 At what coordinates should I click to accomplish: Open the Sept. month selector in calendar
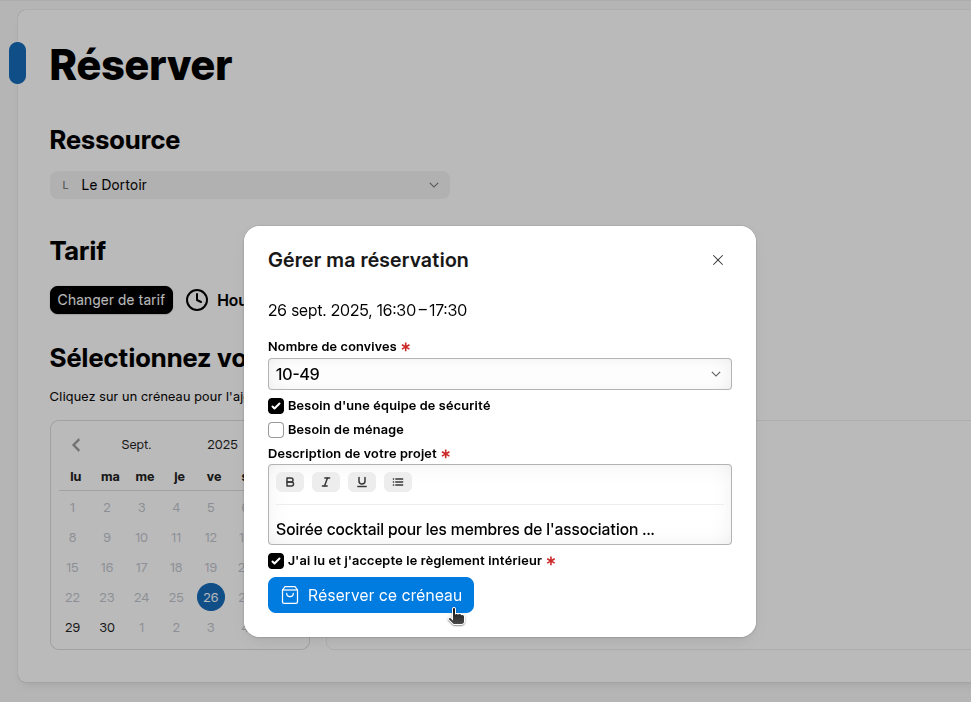pos(136,445)
